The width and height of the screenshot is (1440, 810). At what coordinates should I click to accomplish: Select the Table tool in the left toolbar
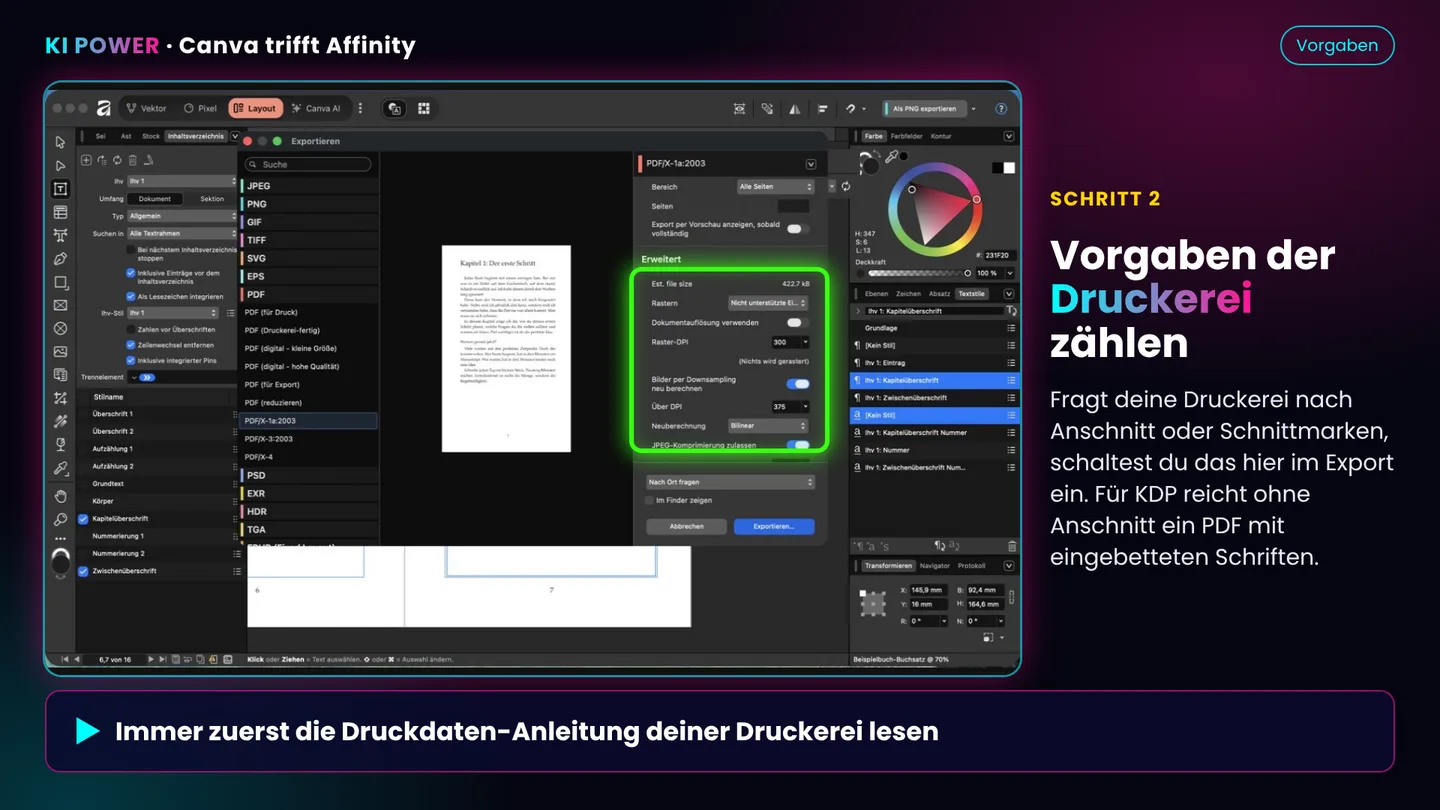(x=61, y=212)
